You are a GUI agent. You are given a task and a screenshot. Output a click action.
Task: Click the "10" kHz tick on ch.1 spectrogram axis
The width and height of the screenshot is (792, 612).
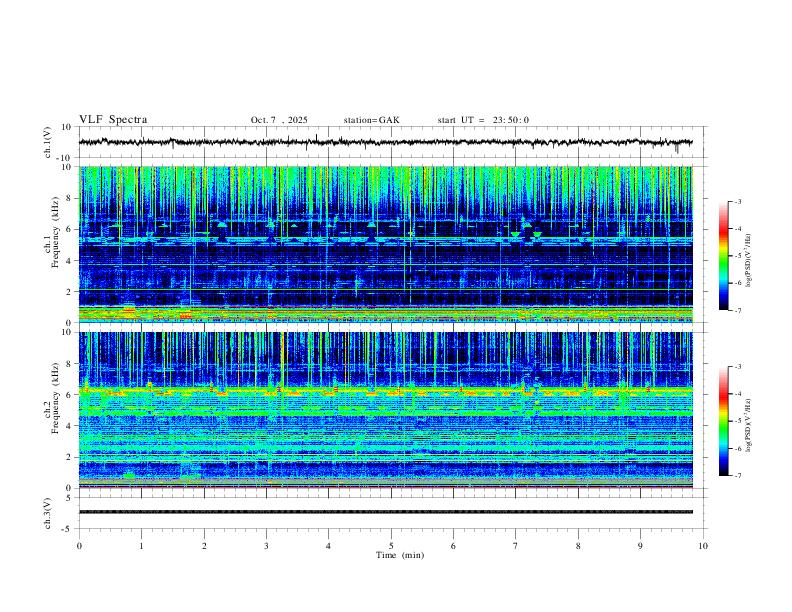pos(67,167)
